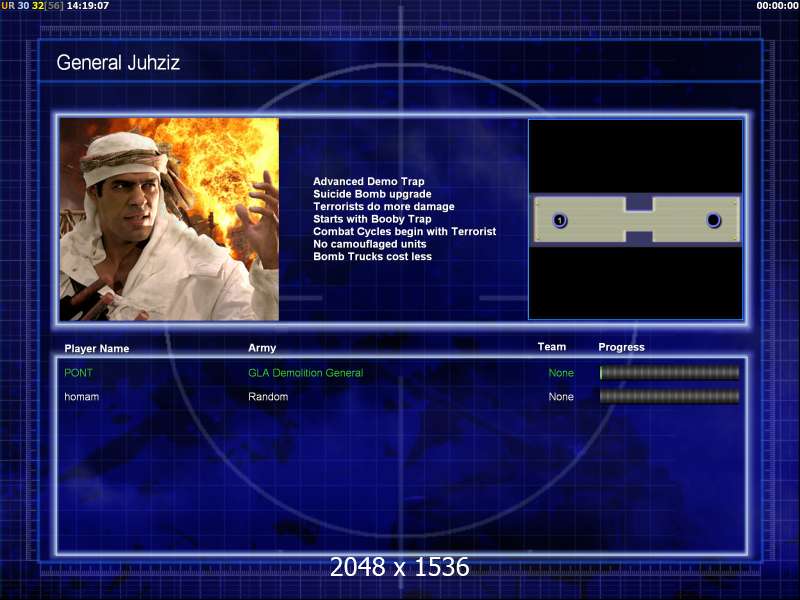Image resolution: width=800 pixels, height=600 pixels.
Task: Click player start position 1 on minimap
Action: click(x=560, y=220)
